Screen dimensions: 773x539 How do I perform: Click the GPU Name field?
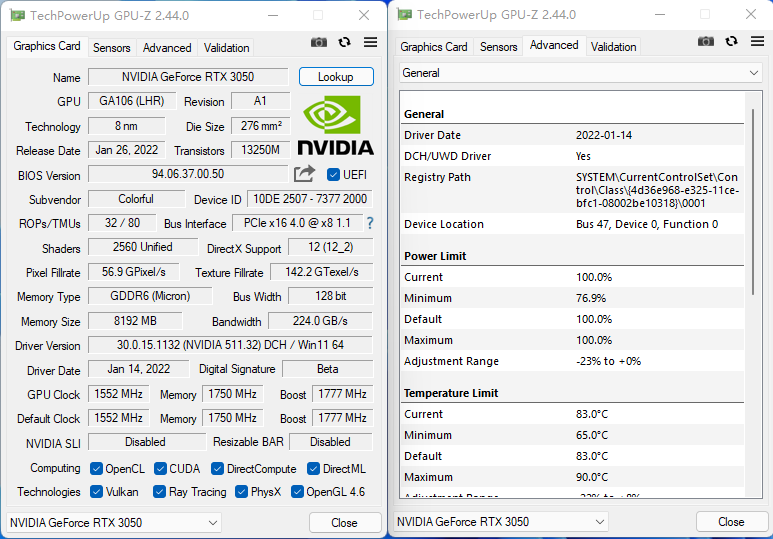188,77
